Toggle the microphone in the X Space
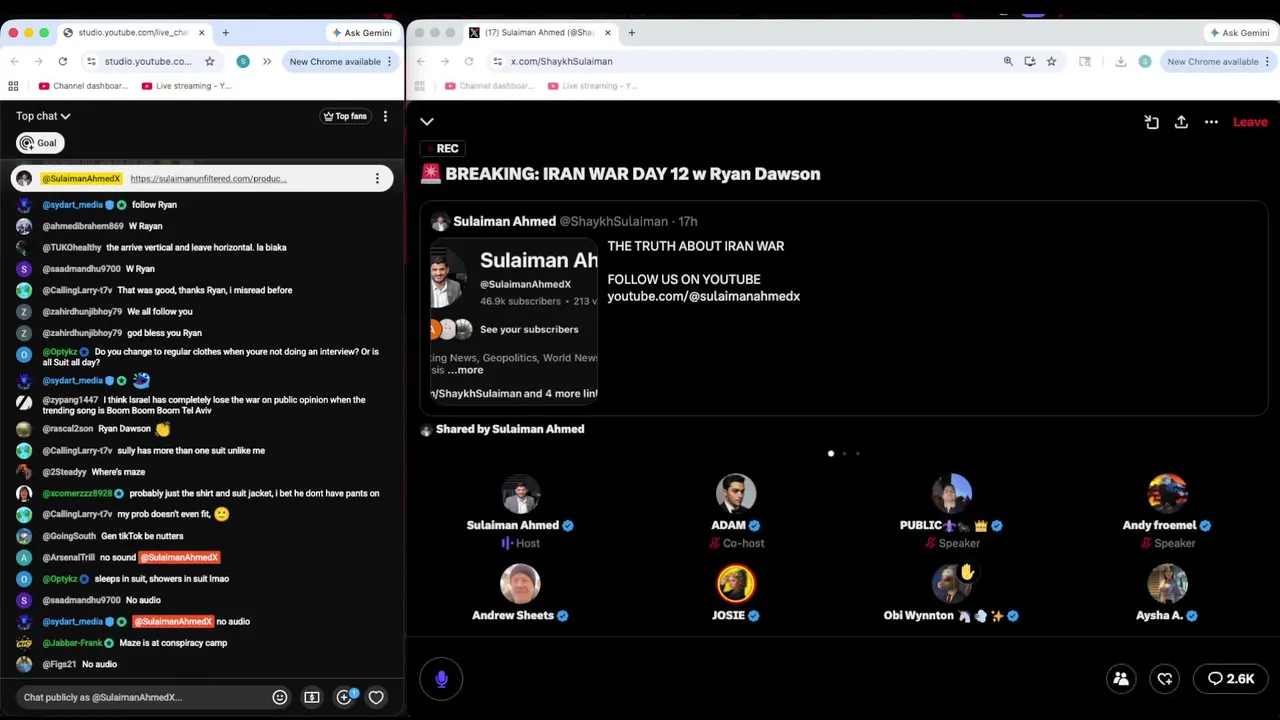 click(441, 679)
